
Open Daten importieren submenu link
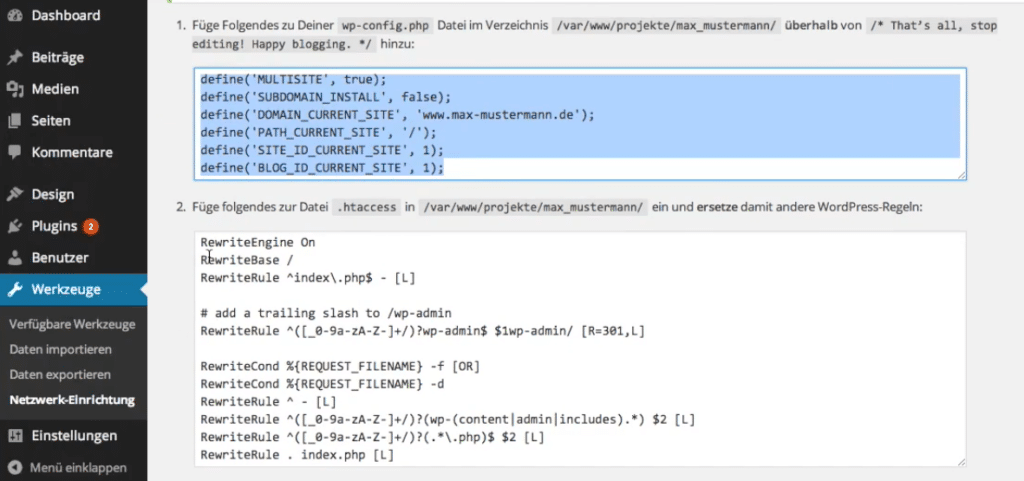(x=61, y=350)
